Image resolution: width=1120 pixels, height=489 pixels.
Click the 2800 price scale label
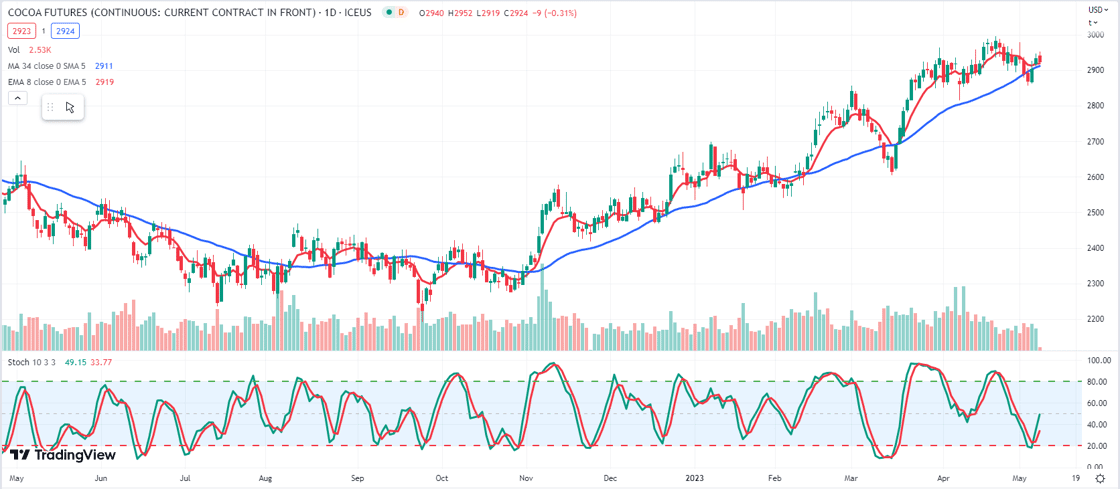[x=1097, y=106]
